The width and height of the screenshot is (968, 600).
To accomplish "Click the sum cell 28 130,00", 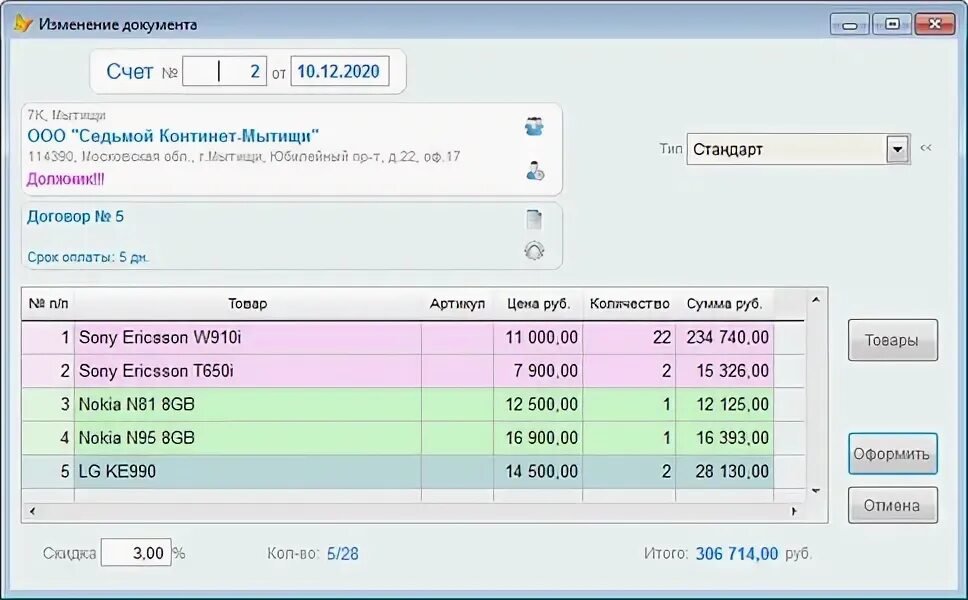I will (x=725, y=472).
